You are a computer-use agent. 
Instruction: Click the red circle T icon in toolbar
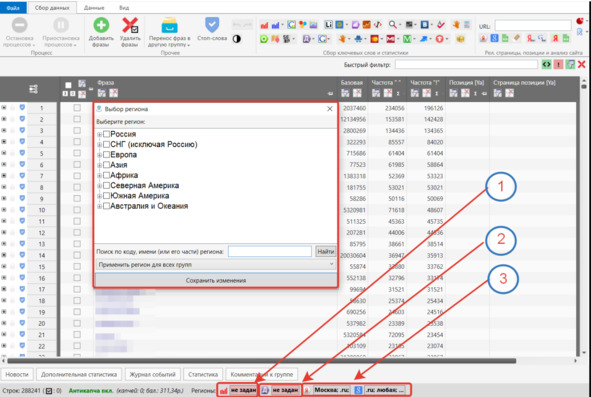pos(439,39)
